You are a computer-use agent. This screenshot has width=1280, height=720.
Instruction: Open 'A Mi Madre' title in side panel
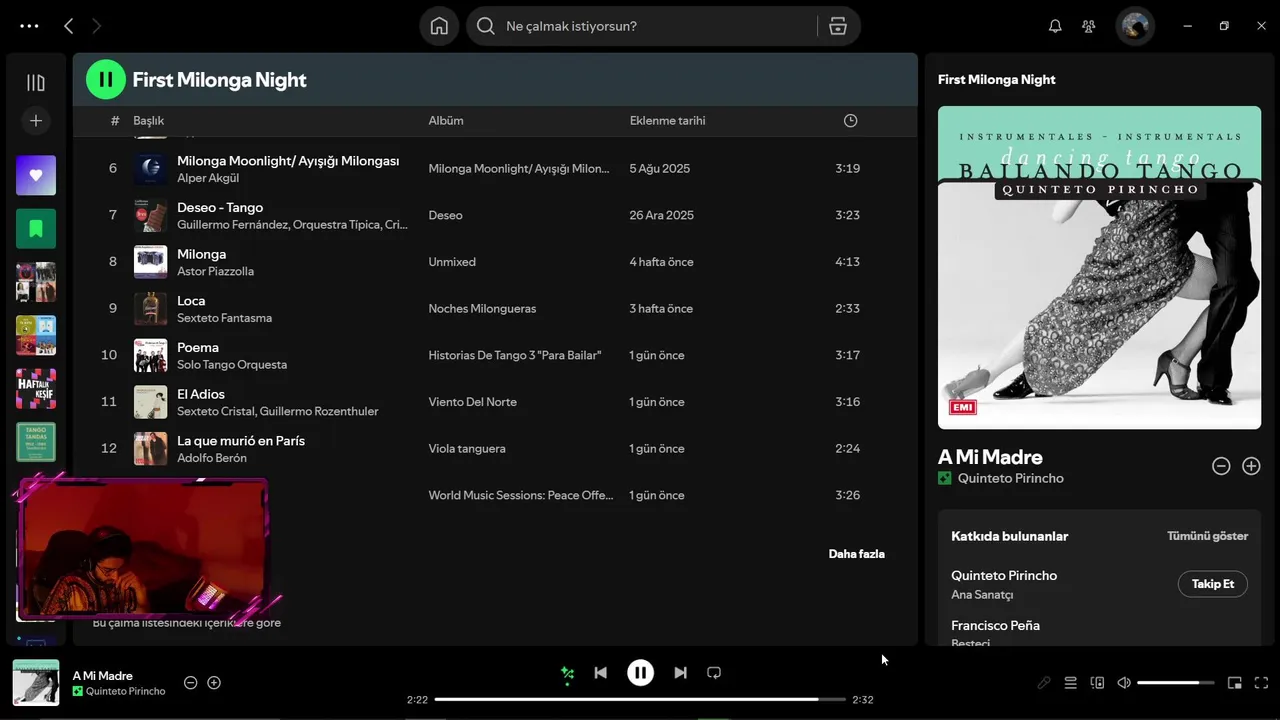[990, 457]
